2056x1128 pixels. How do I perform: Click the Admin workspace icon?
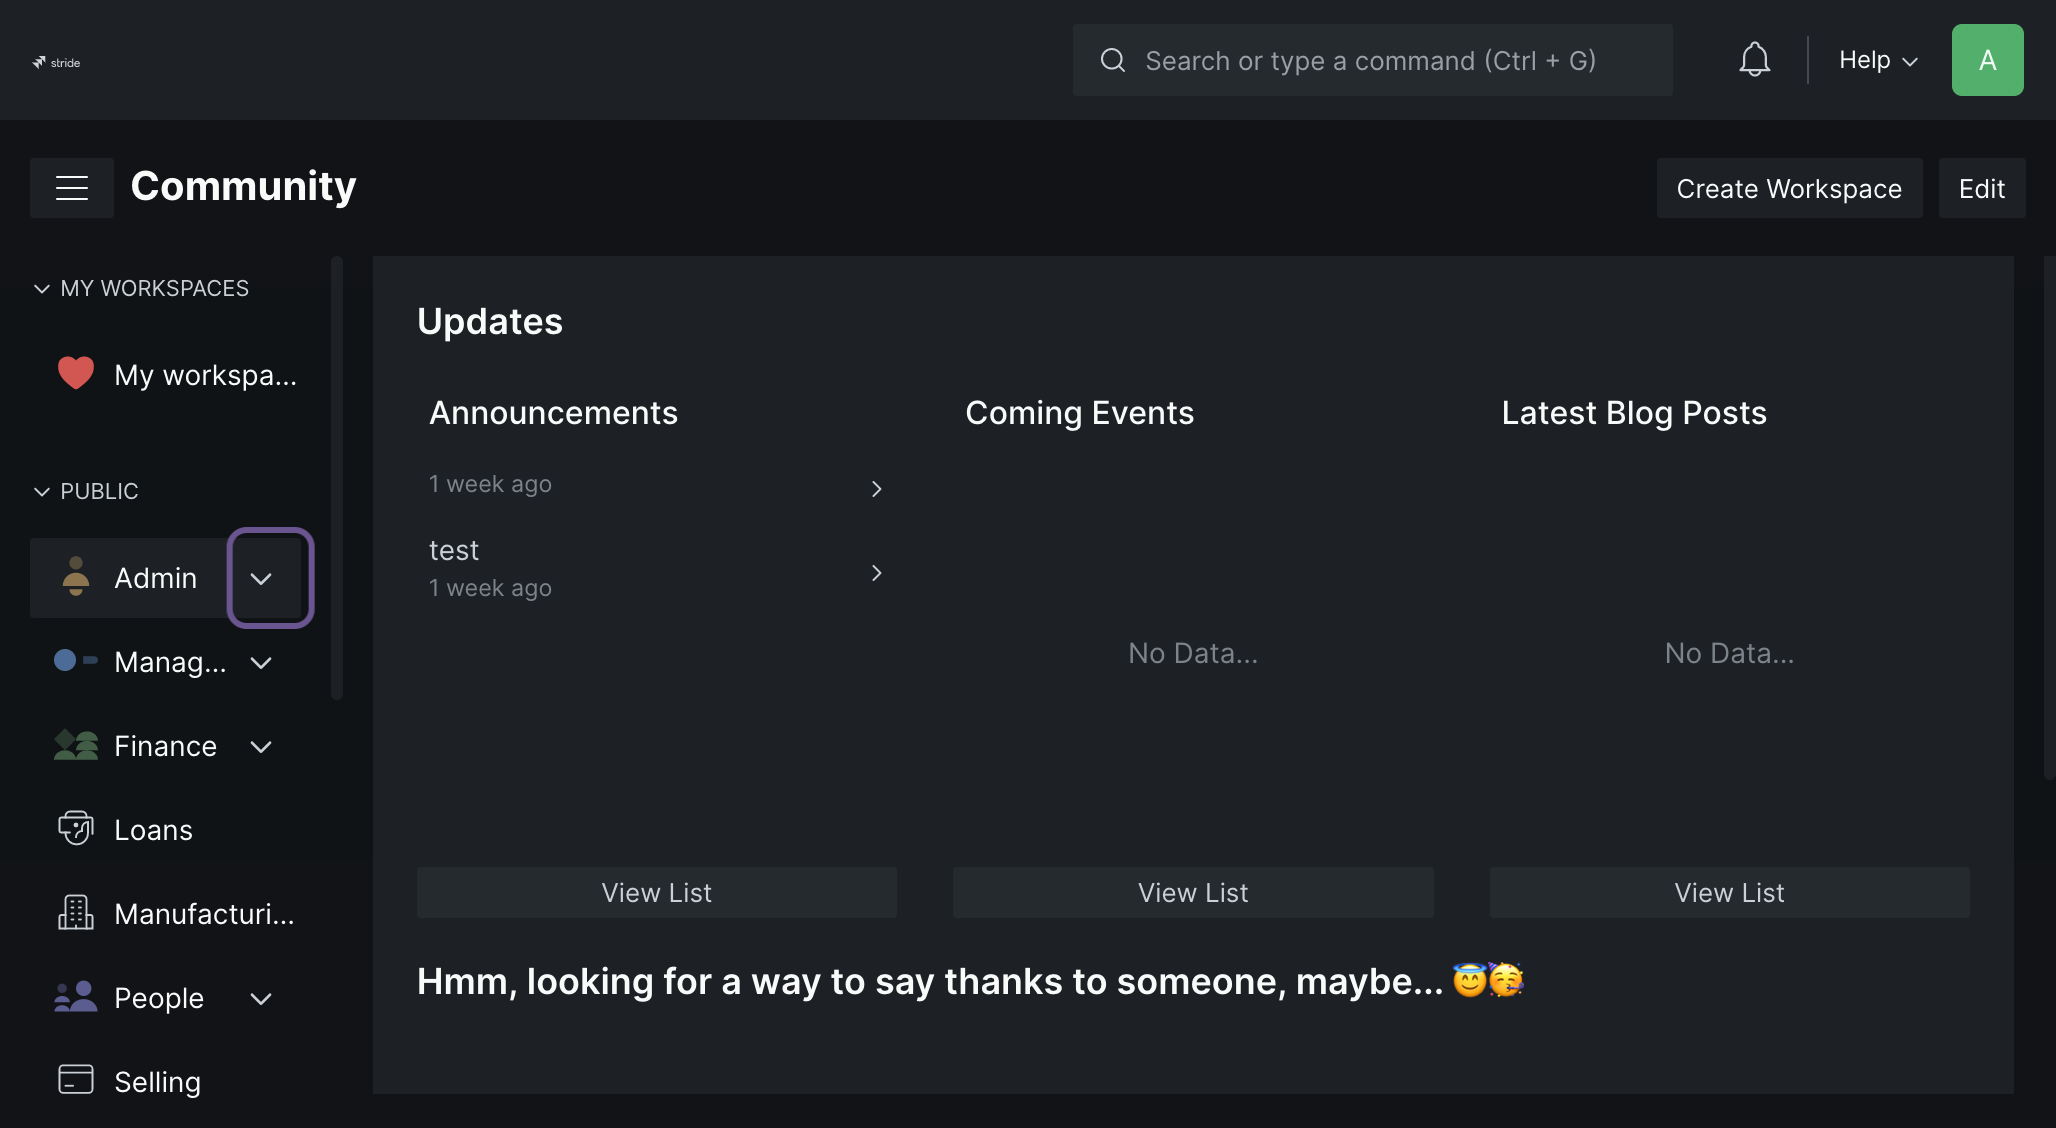pos(76,577)
